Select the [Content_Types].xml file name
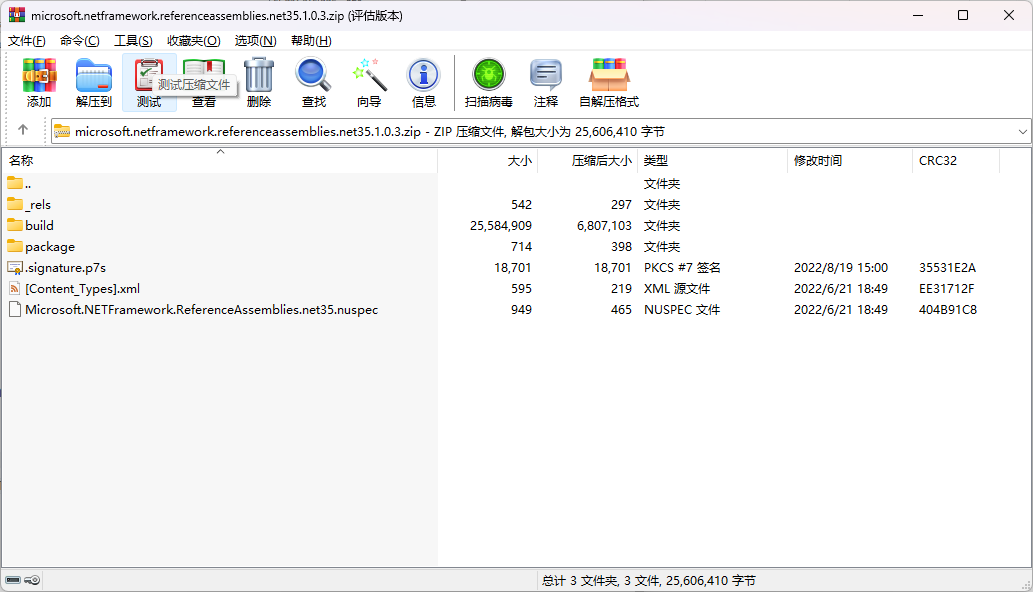This screenshot has height=592, width=1033. coord(82,289)
